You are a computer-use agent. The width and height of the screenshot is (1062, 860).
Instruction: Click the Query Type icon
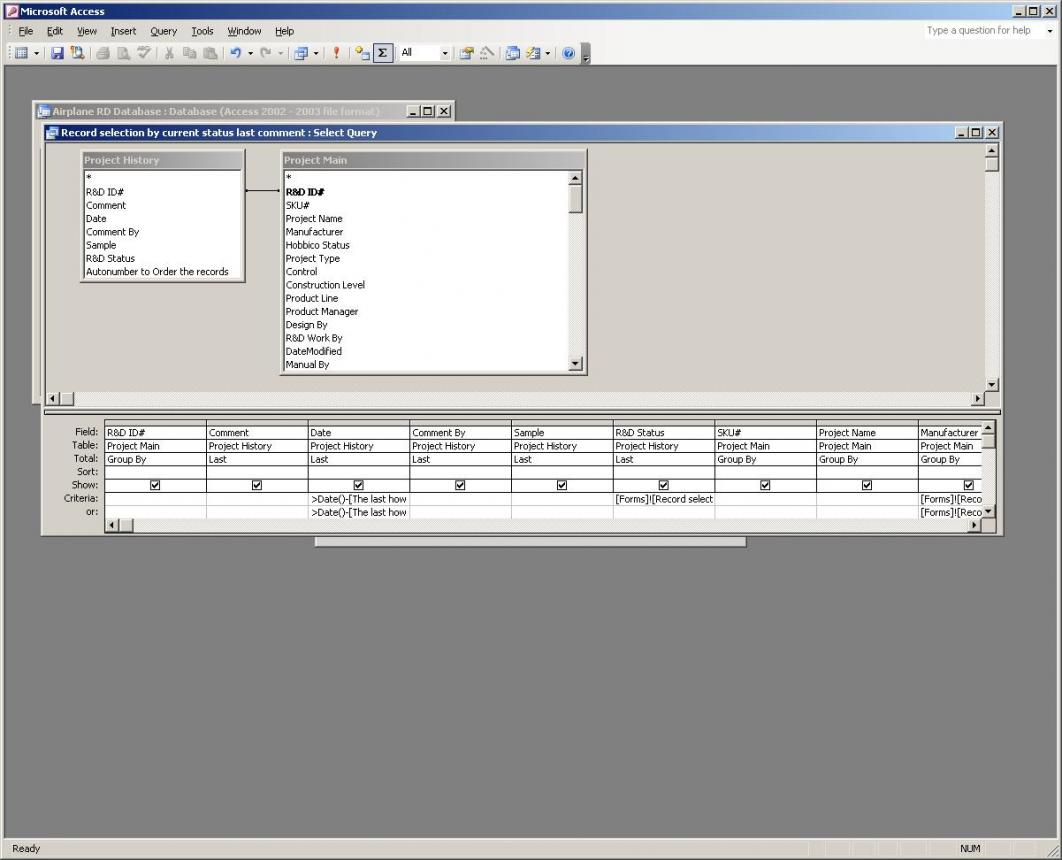pyautogui.click(x=301, y=53)
